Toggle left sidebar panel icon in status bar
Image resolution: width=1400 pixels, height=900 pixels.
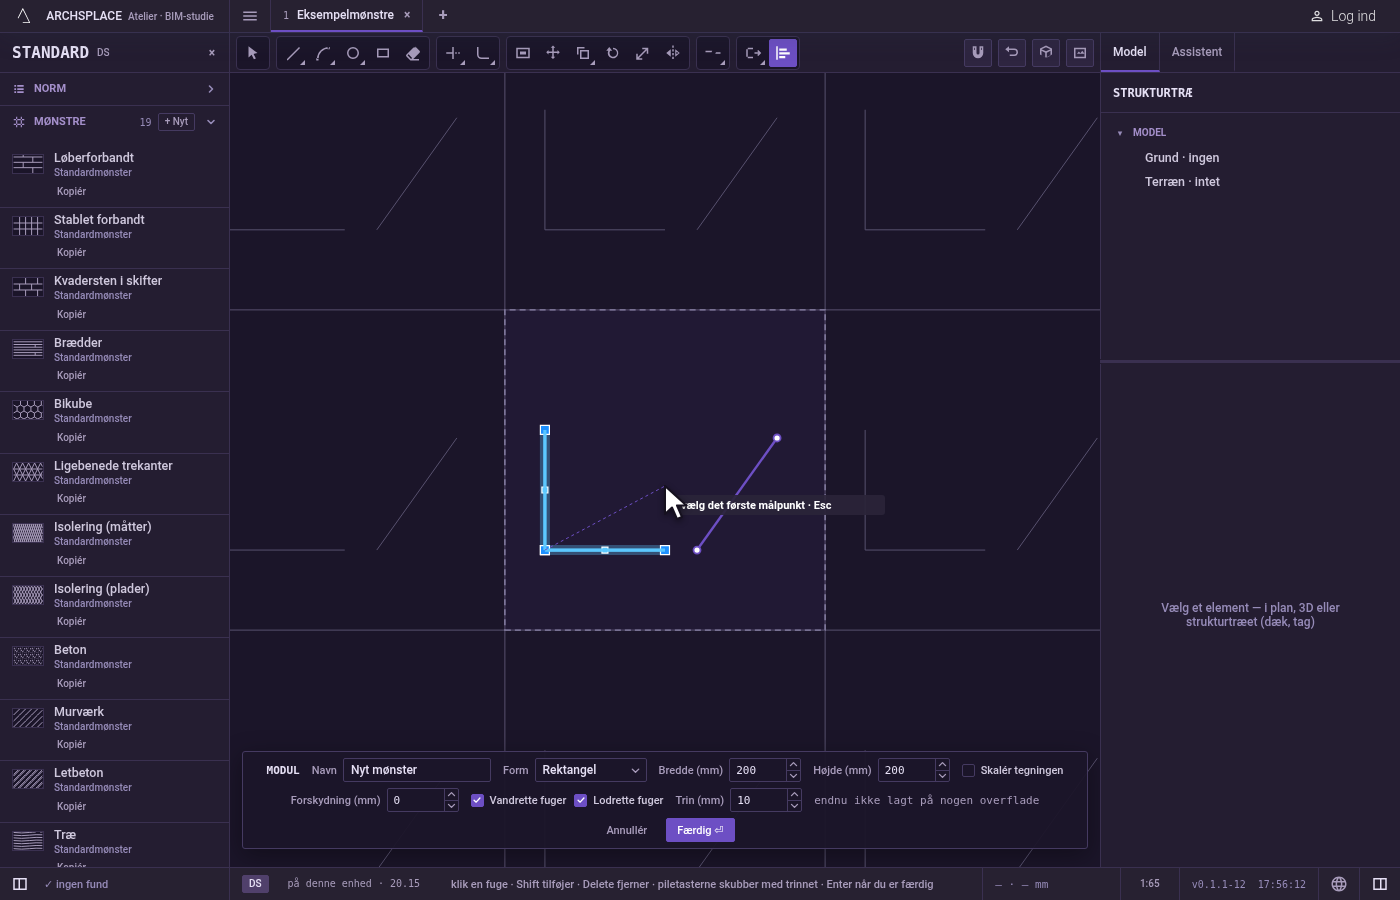[19, 884]
